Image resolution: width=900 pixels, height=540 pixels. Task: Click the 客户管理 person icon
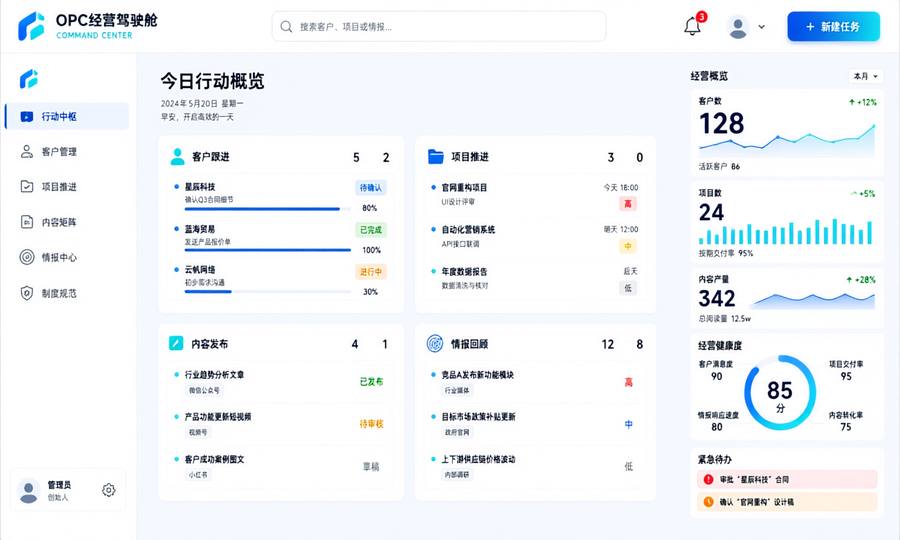pos(26,151)
